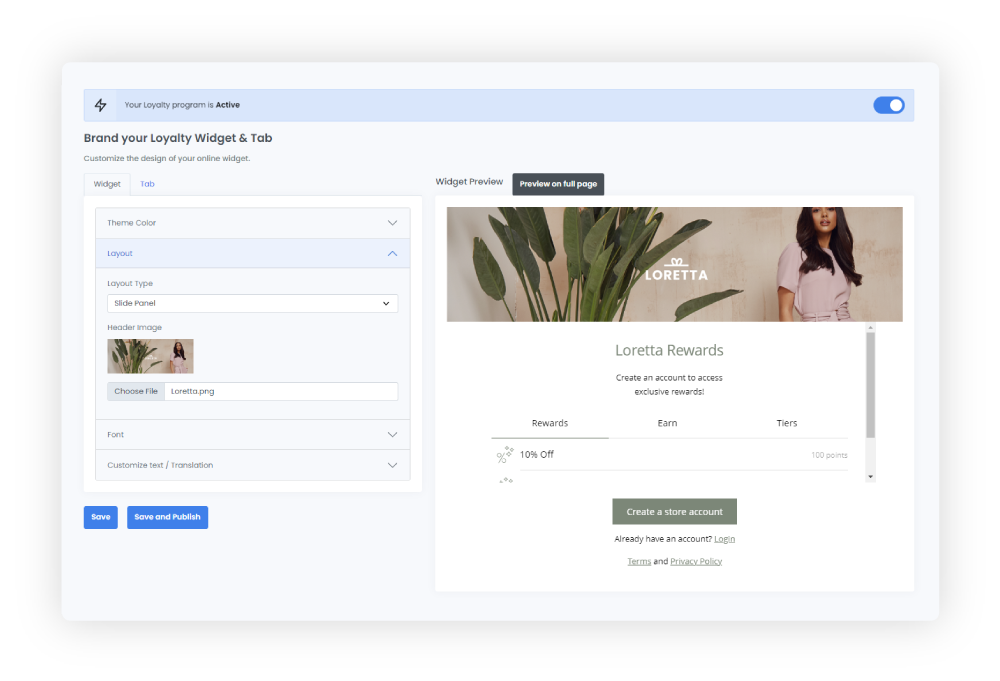Click the preview vertical scrollbar thumb

pos(871,385)
